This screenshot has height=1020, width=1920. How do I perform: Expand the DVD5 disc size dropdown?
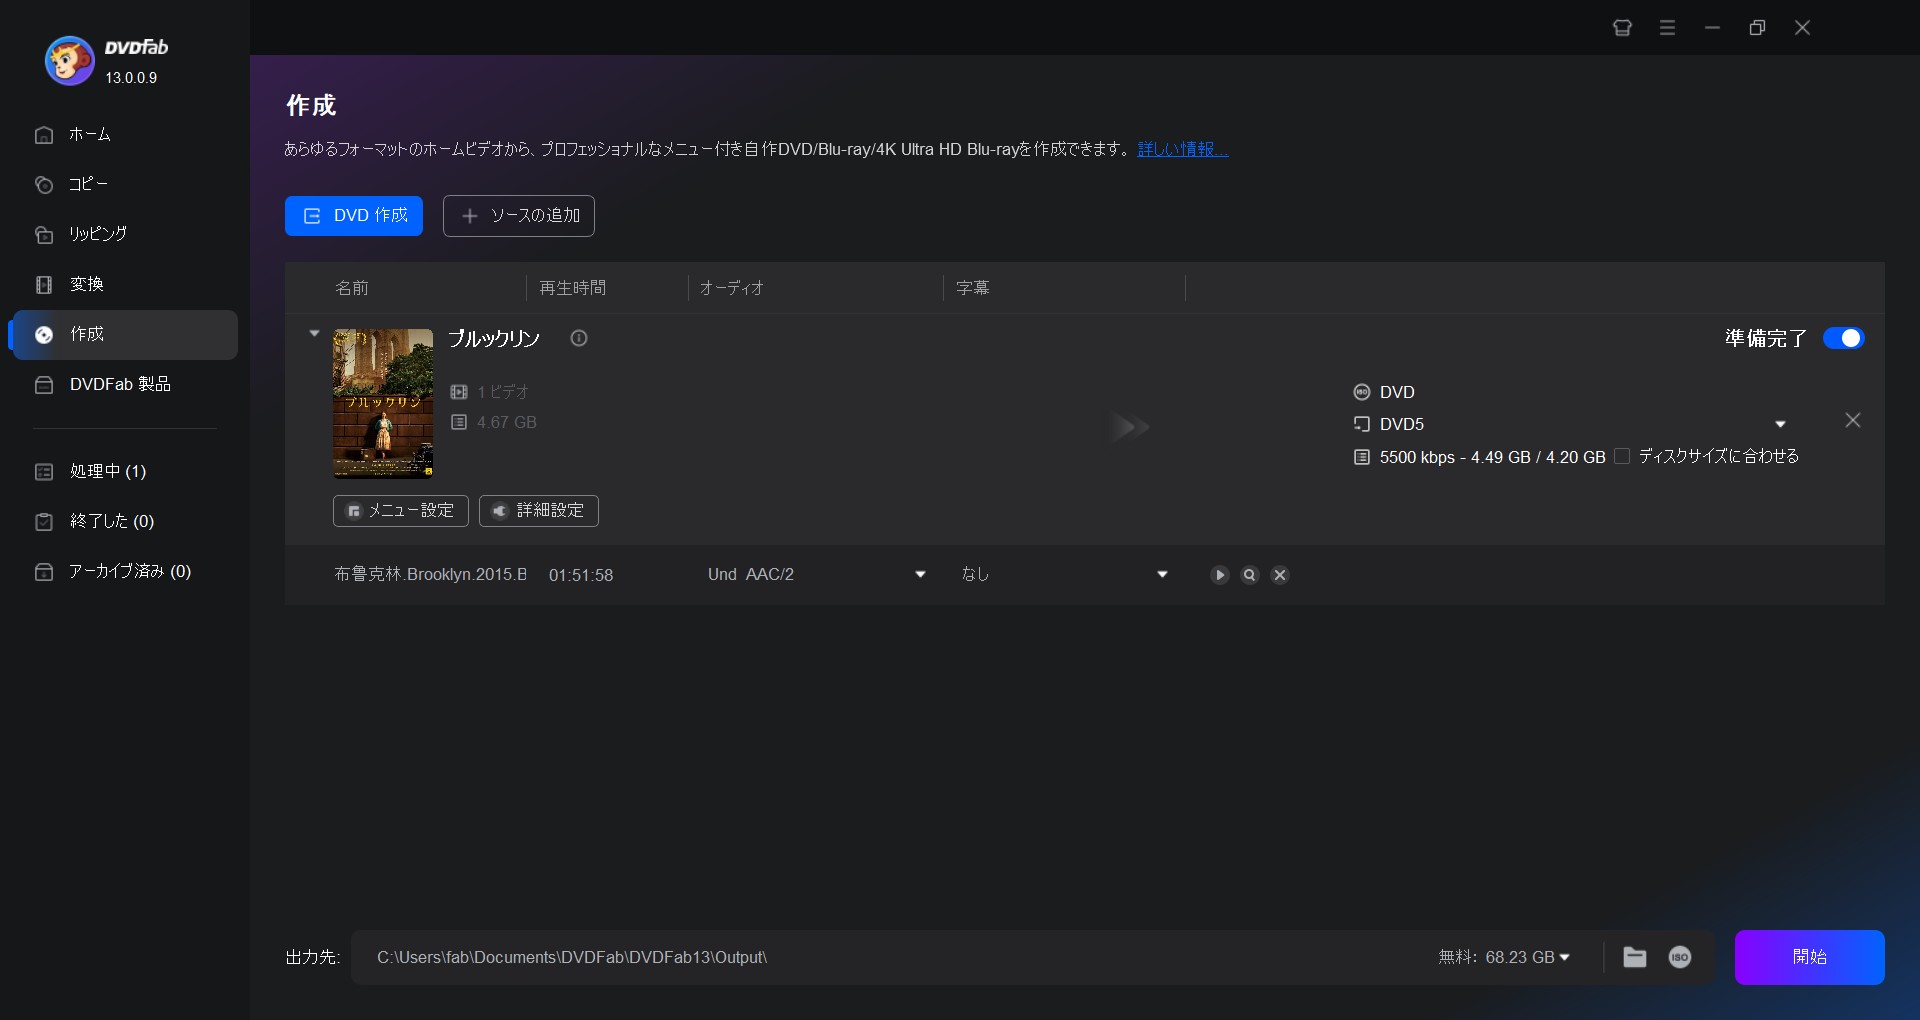point(1780,425)
